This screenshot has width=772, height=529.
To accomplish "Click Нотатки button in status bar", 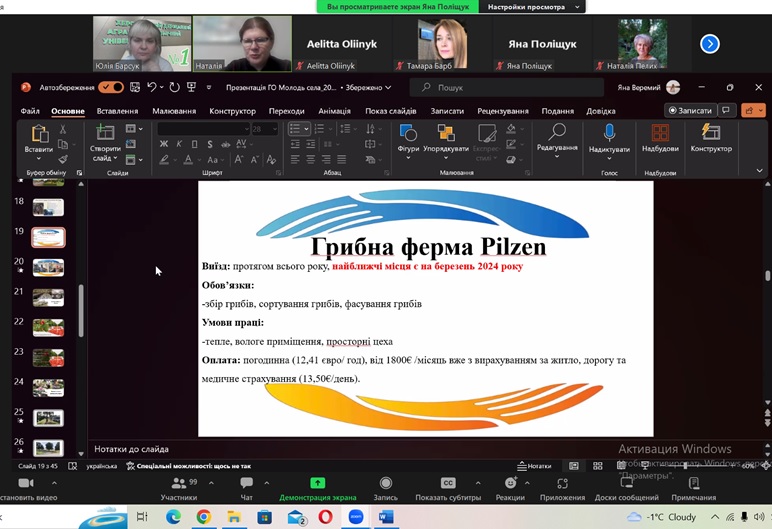I will (534, 465).
